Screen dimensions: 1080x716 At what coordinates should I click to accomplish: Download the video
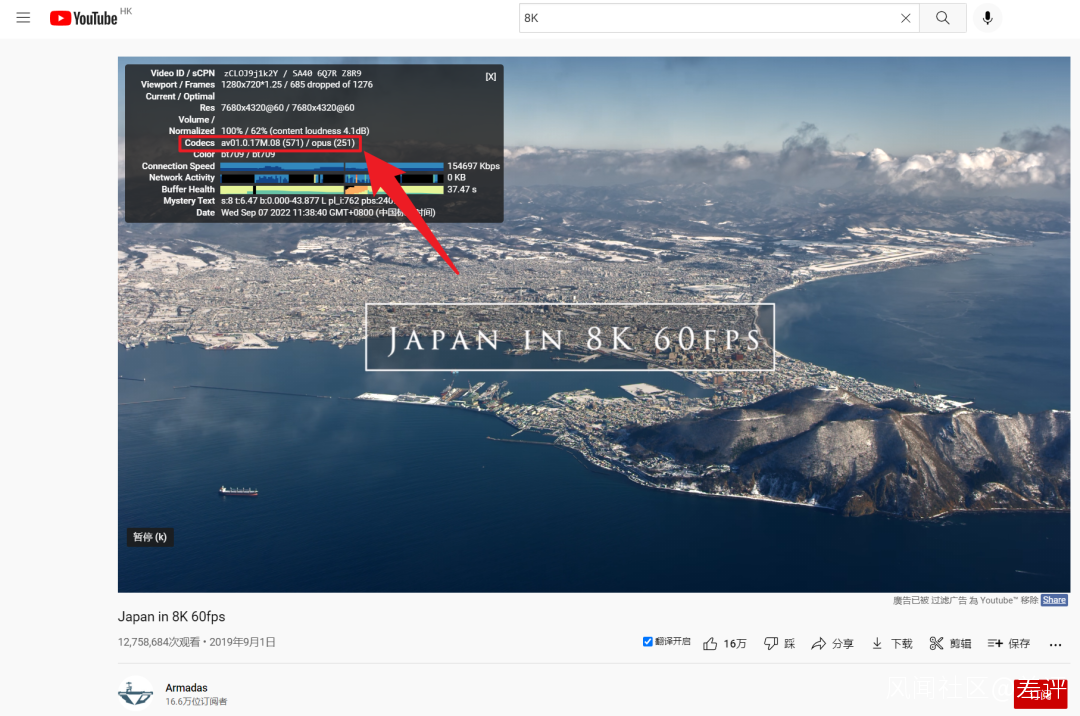[x=892, y=643]
